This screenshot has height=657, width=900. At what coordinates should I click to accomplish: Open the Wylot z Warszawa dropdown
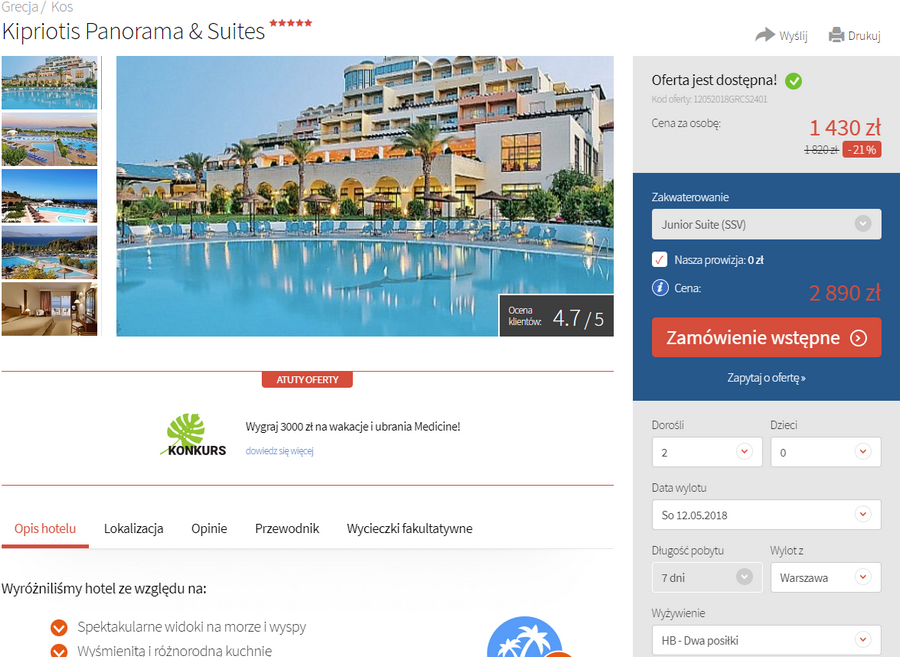click(825, 577)
